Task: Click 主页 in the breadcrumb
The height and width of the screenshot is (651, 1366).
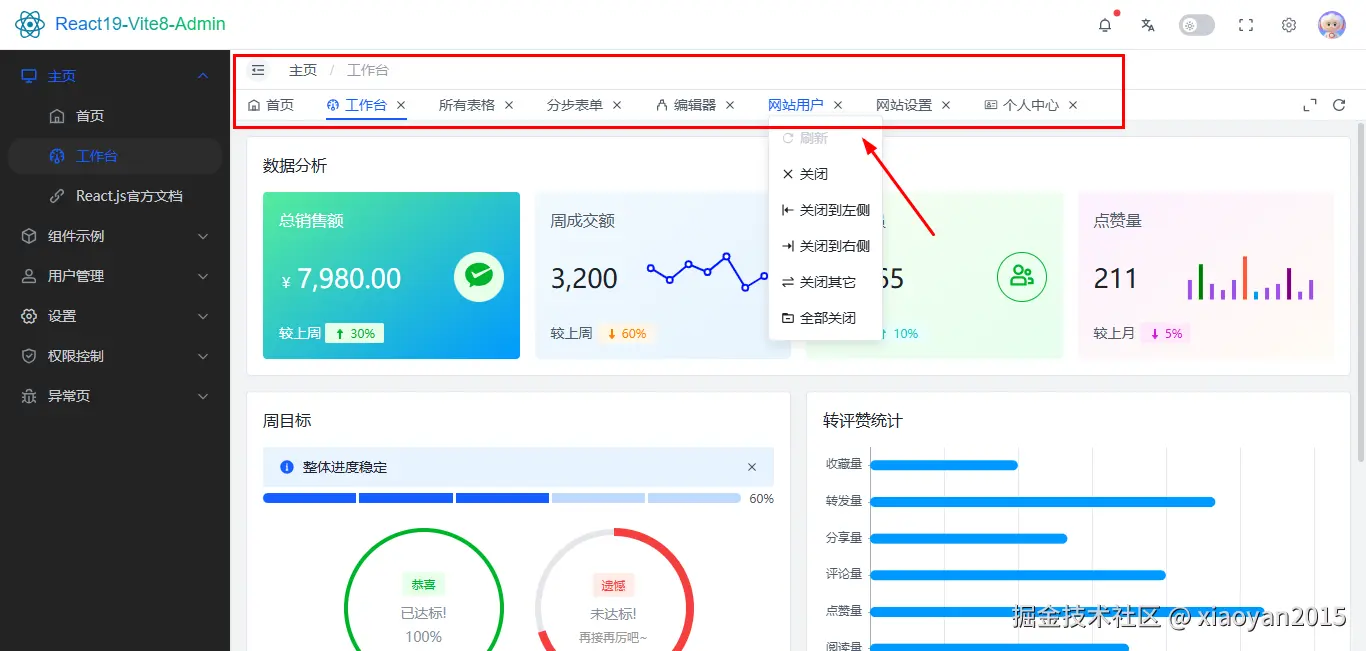Action: [303, 70]
